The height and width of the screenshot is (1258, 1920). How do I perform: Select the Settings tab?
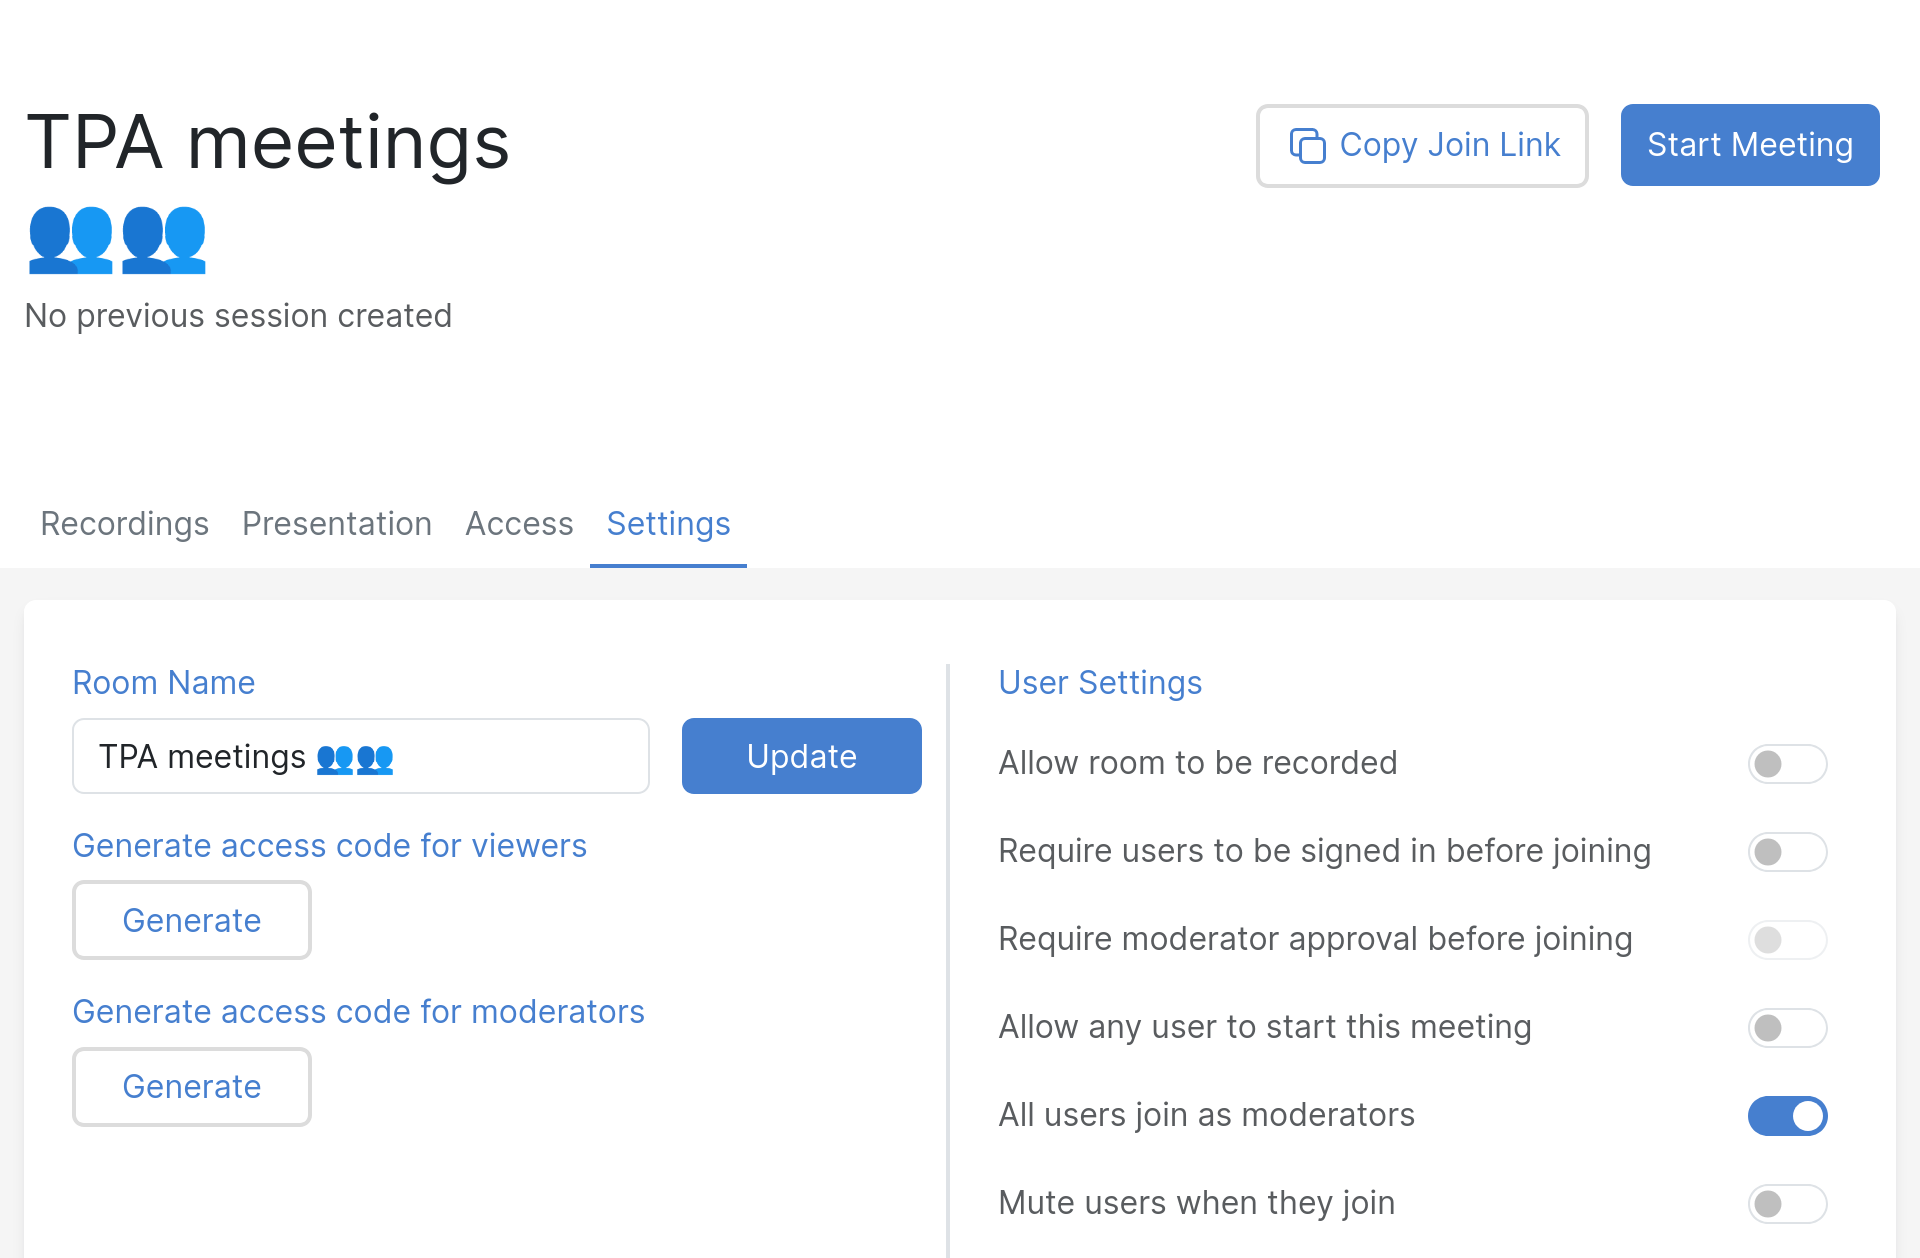coord(667,523)
